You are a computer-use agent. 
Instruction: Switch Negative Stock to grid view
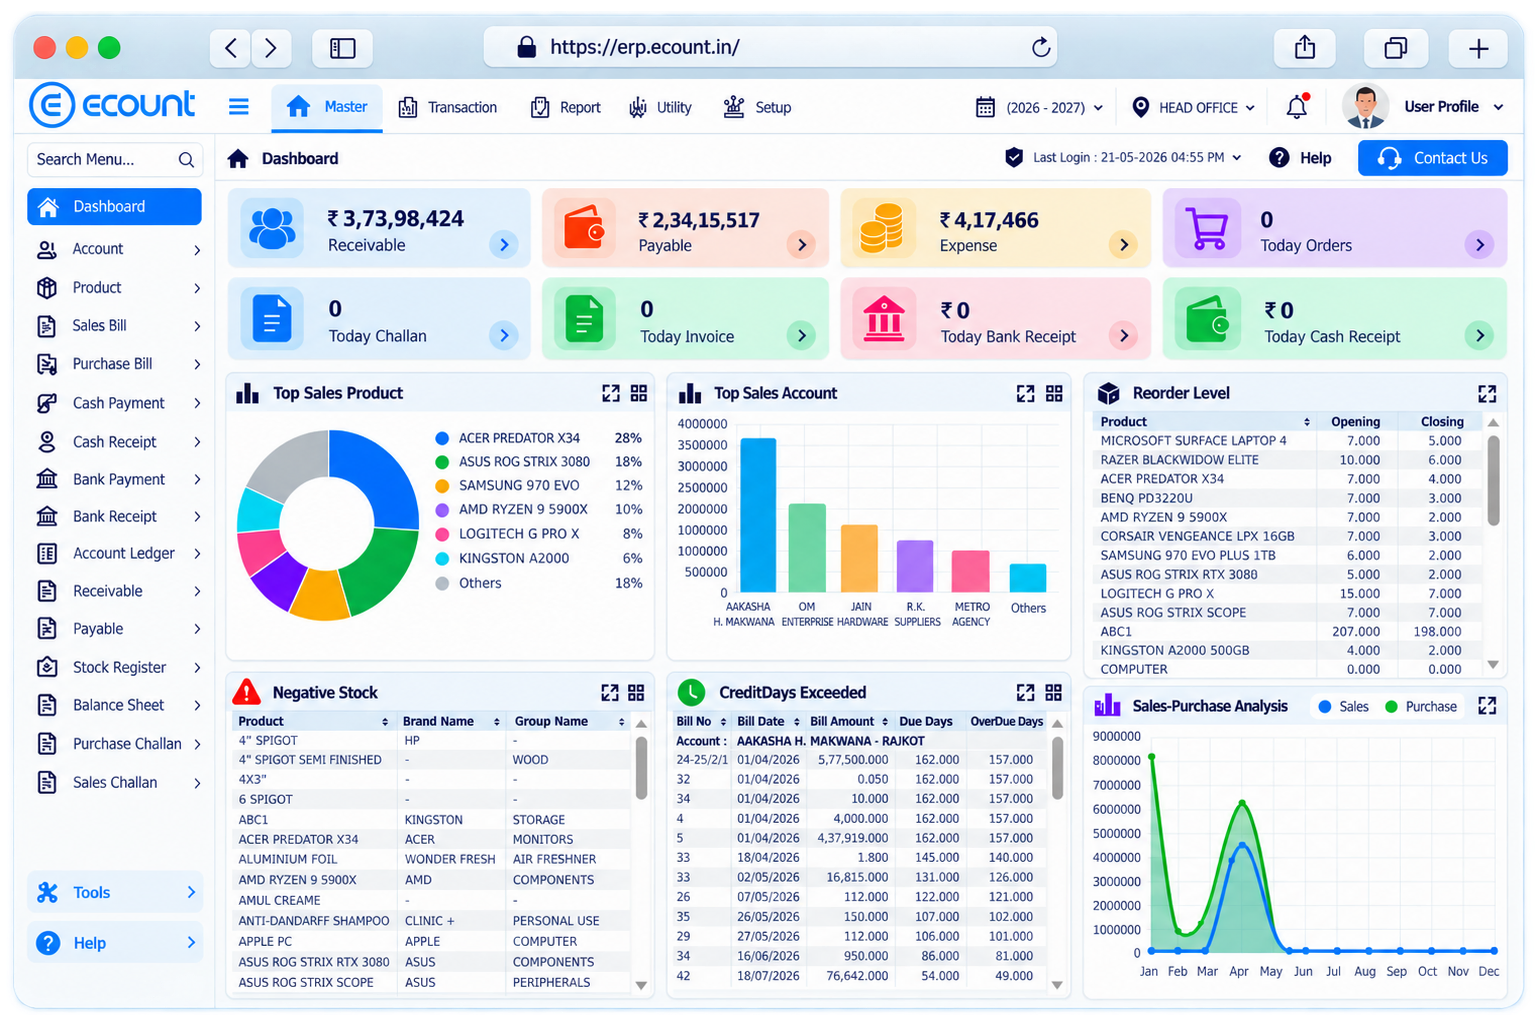tap(637, 692)
